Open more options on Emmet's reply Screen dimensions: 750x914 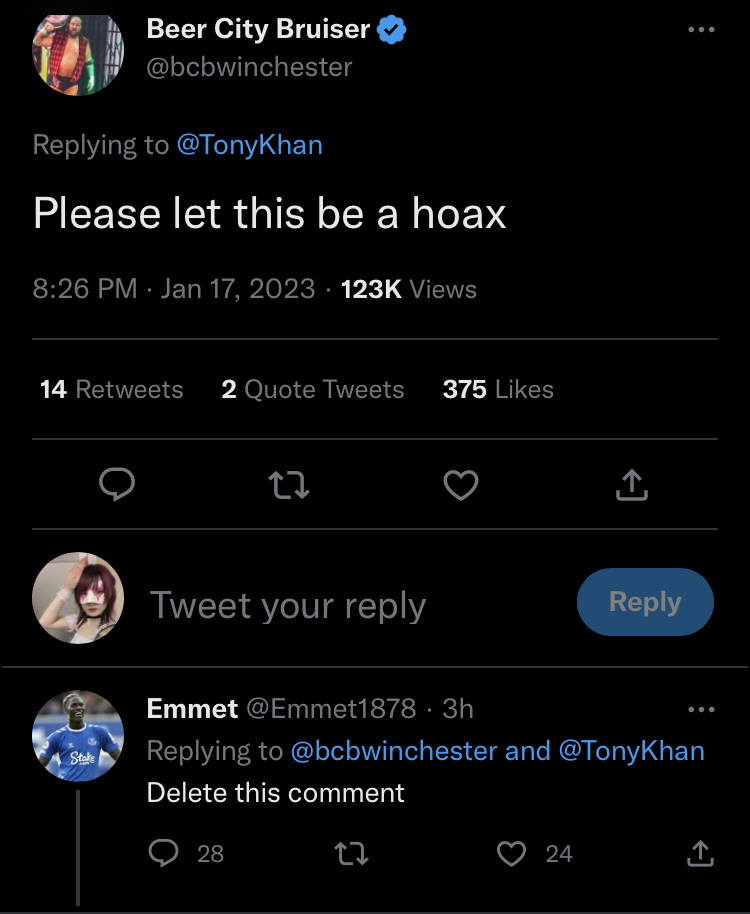[701, 709]
